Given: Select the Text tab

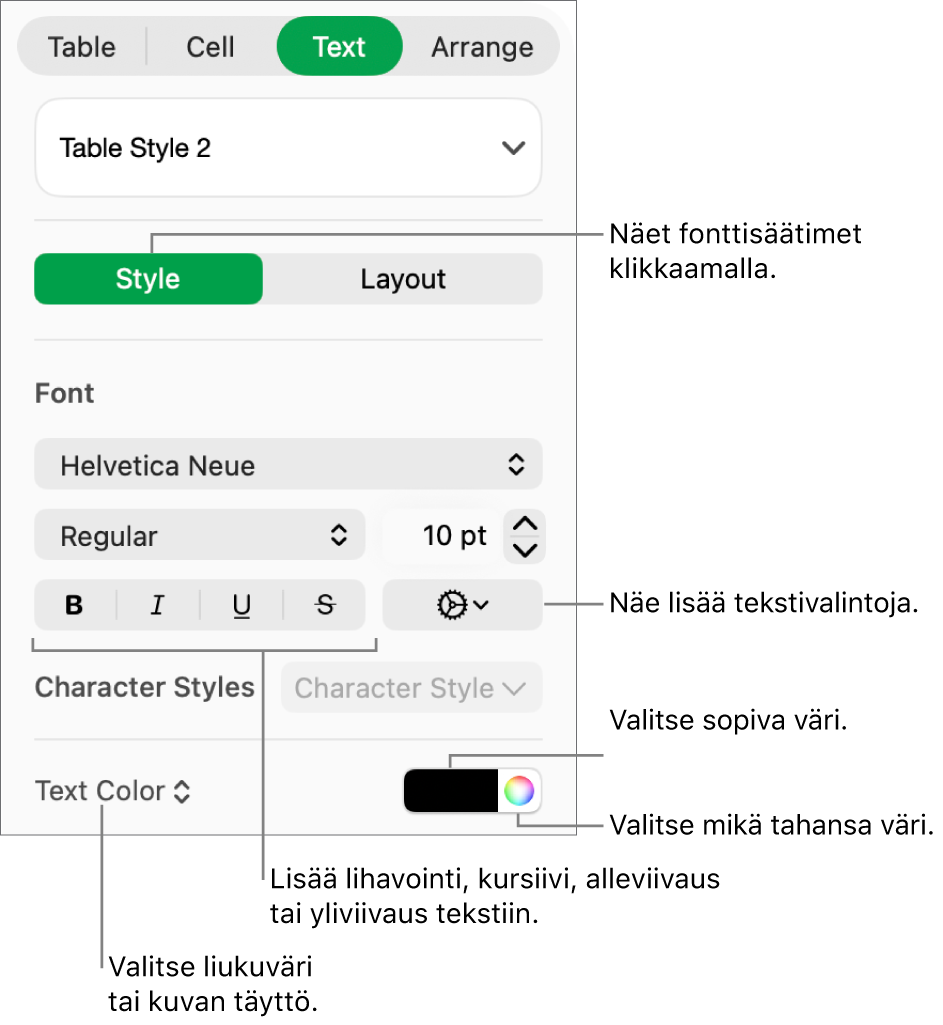Looking at the screenshot, I should click(x=339, y=47).
